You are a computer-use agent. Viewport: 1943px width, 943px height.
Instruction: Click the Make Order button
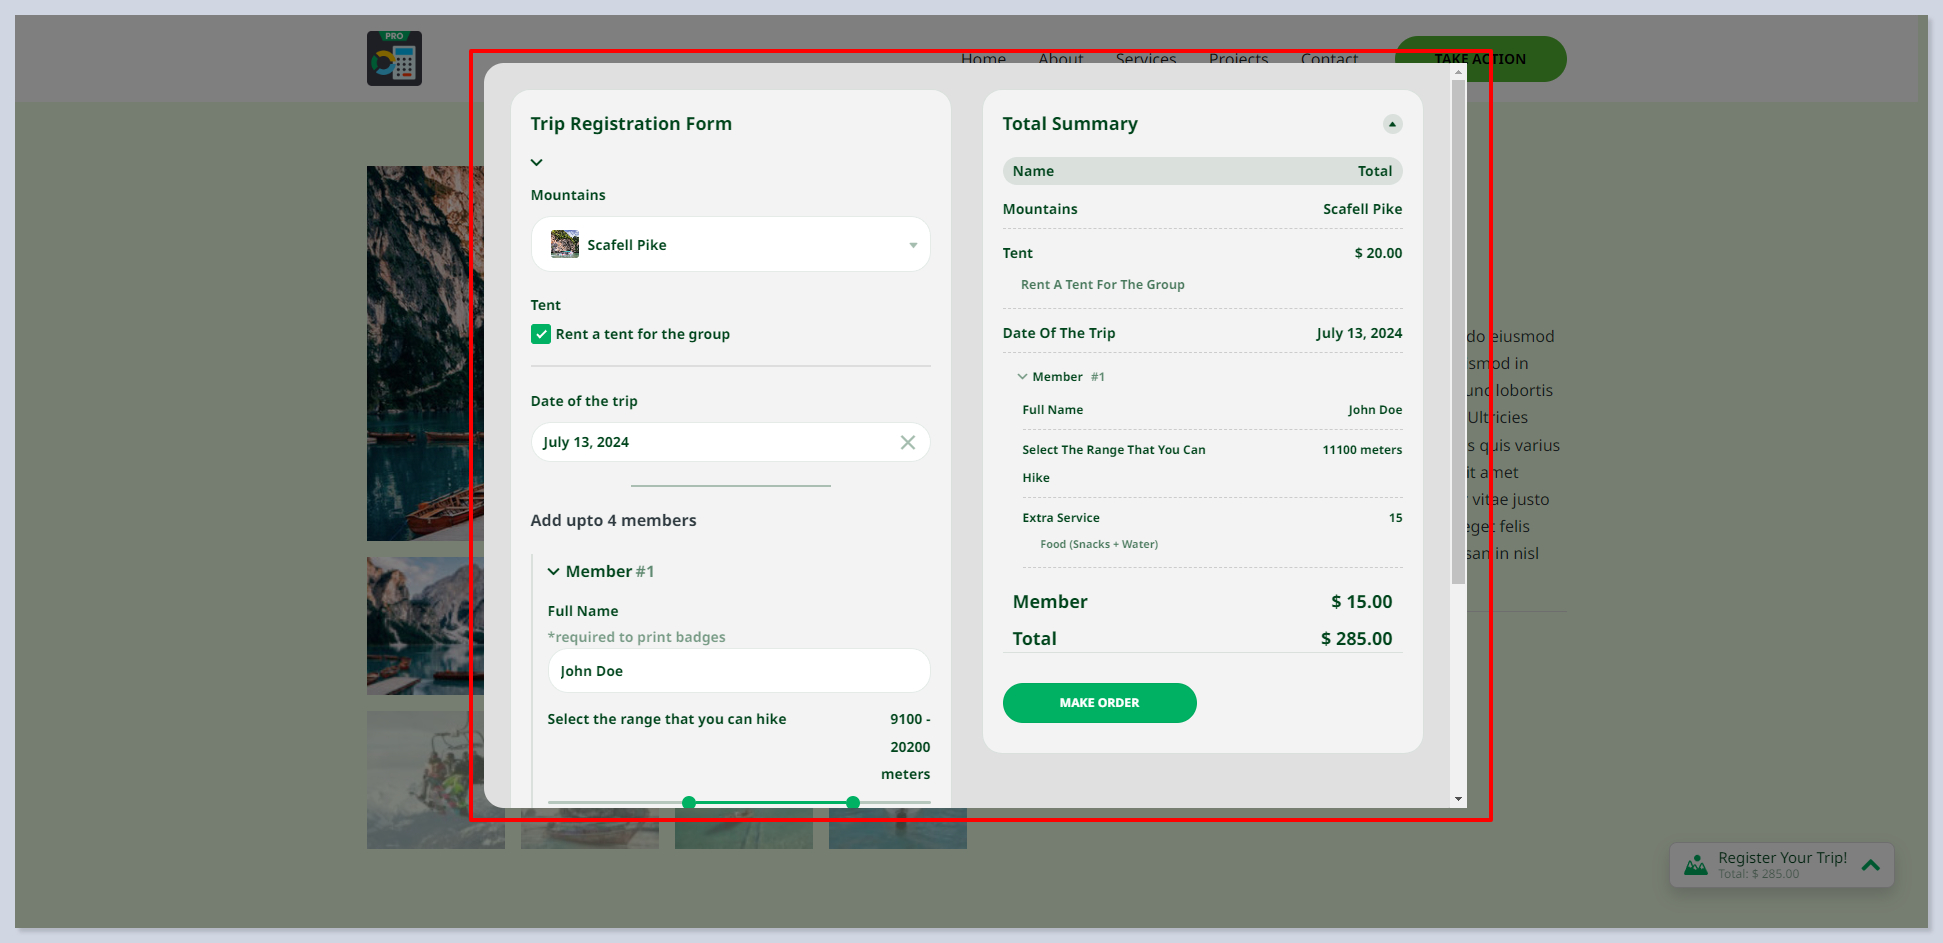coord(1099,703)
